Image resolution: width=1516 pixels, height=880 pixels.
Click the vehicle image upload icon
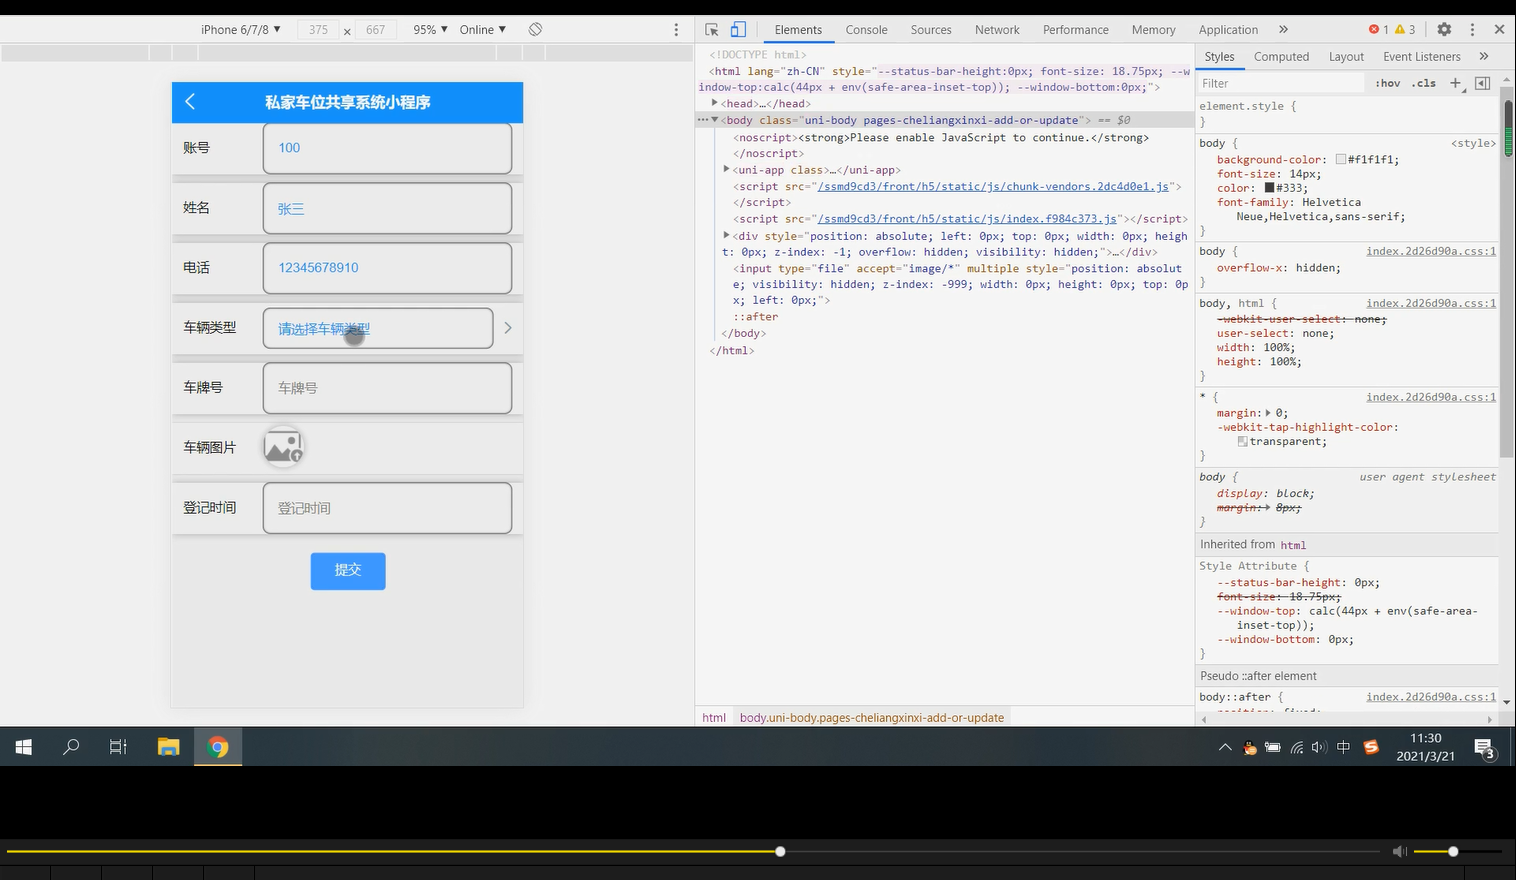(284, 447)
